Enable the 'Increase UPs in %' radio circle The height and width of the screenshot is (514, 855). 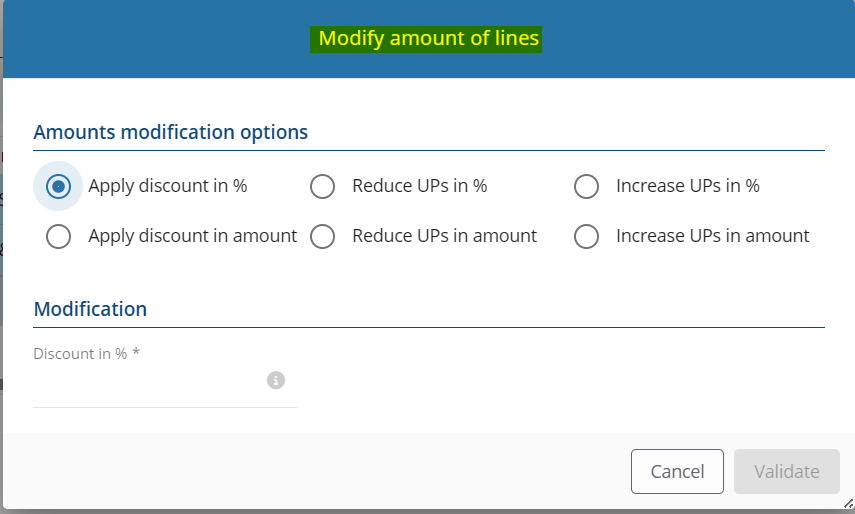586,186
